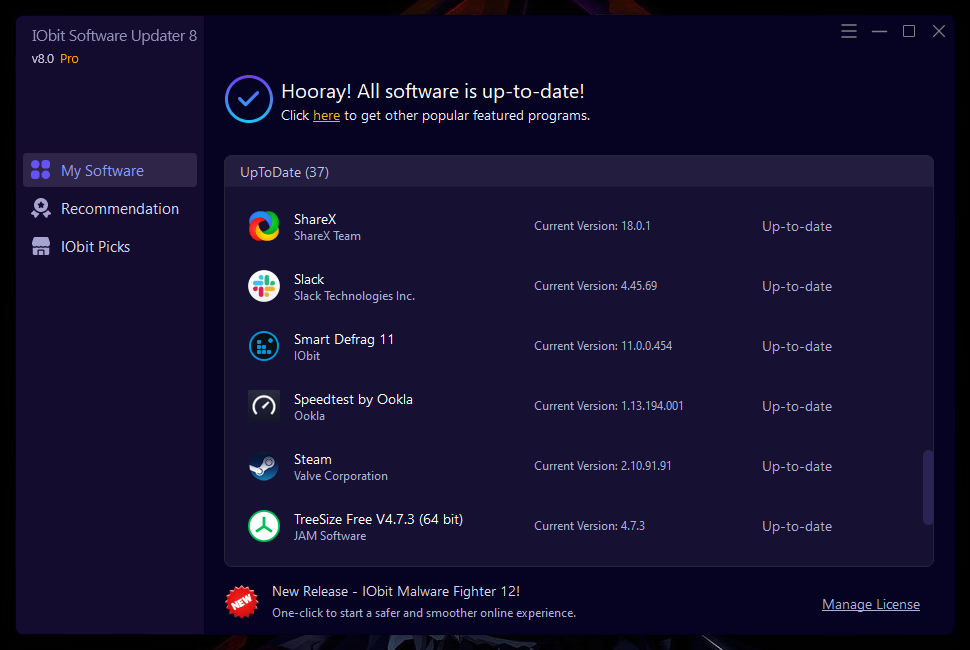Click the JAM Software publisher text
This screenshot has width=970, height=650.
[330, 536]
